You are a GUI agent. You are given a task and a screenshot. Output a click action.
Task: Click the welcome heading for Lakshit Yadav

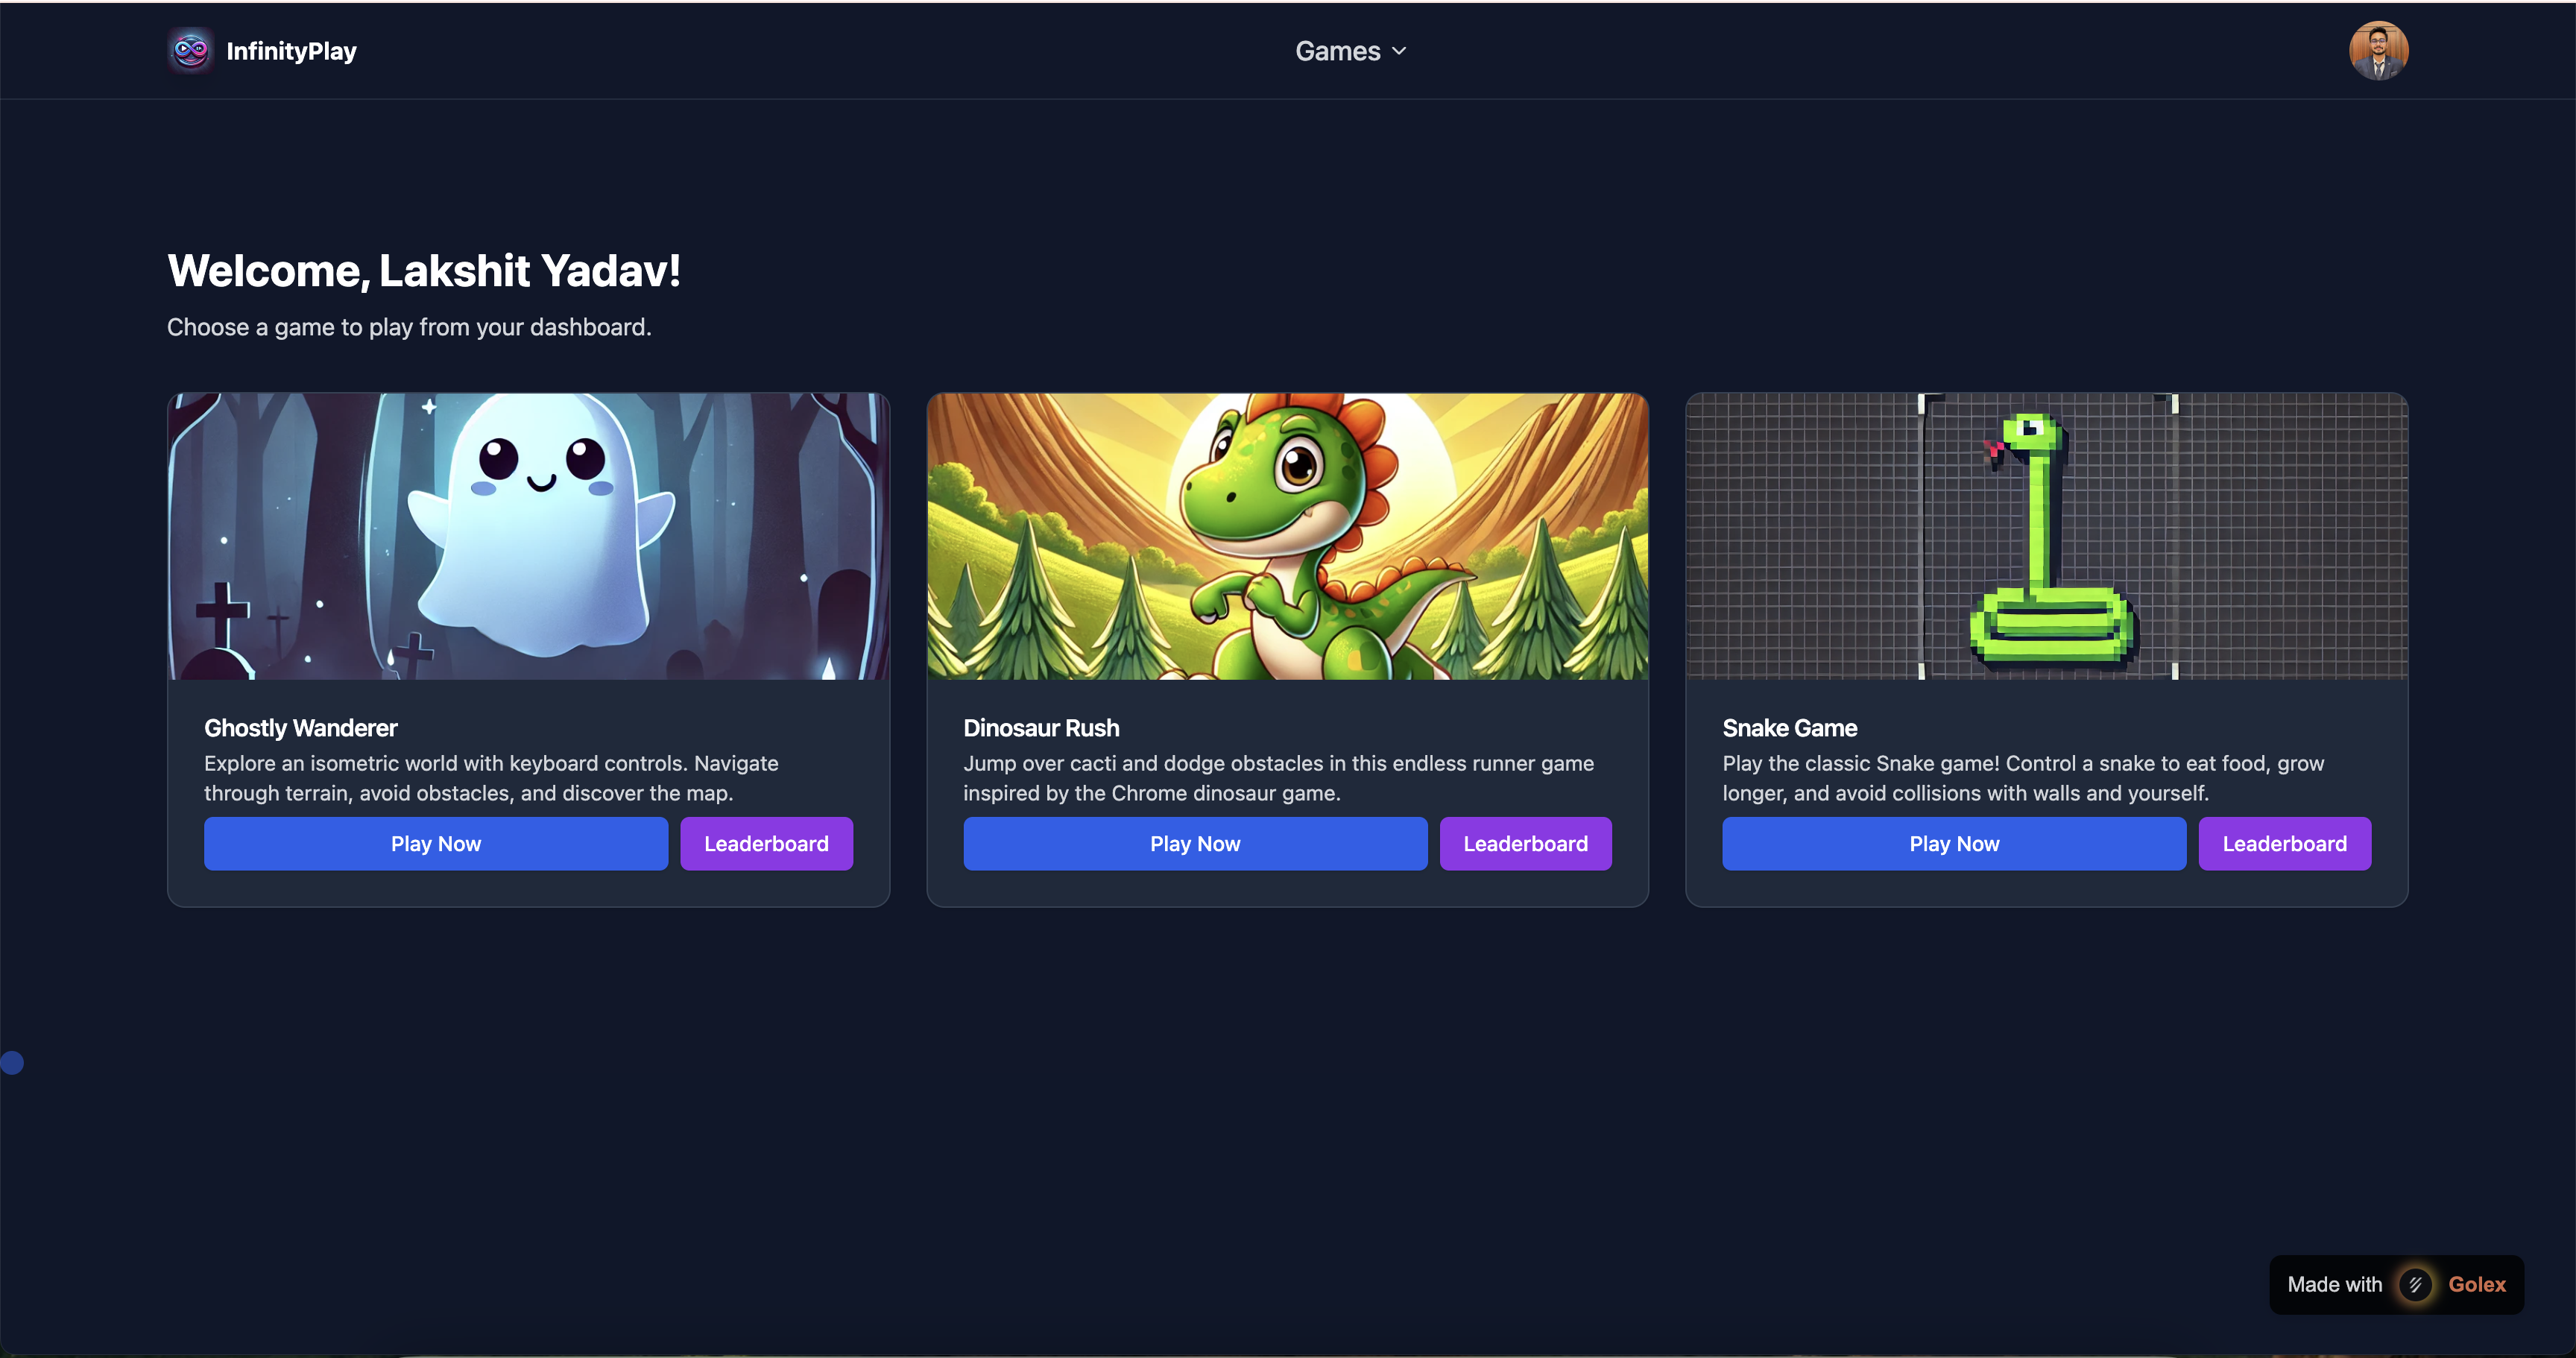[x=424, y=270]
